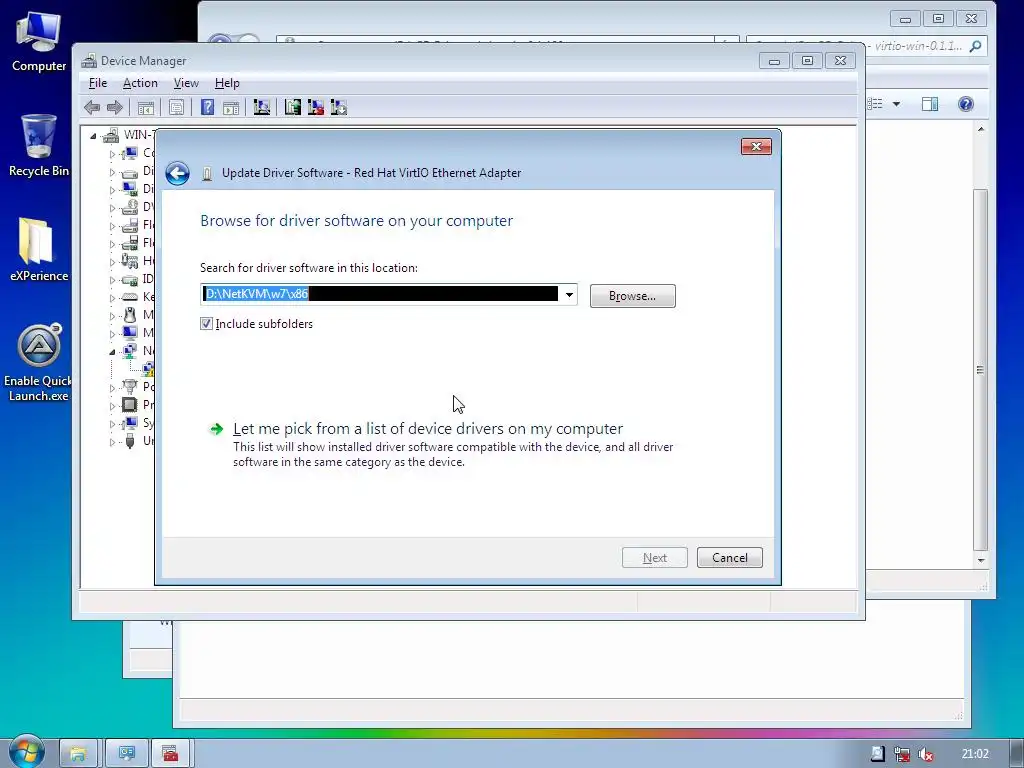
Task: Select the Network adapters icon in device tree
Action: pyautogui.click(x=130, y=351)
